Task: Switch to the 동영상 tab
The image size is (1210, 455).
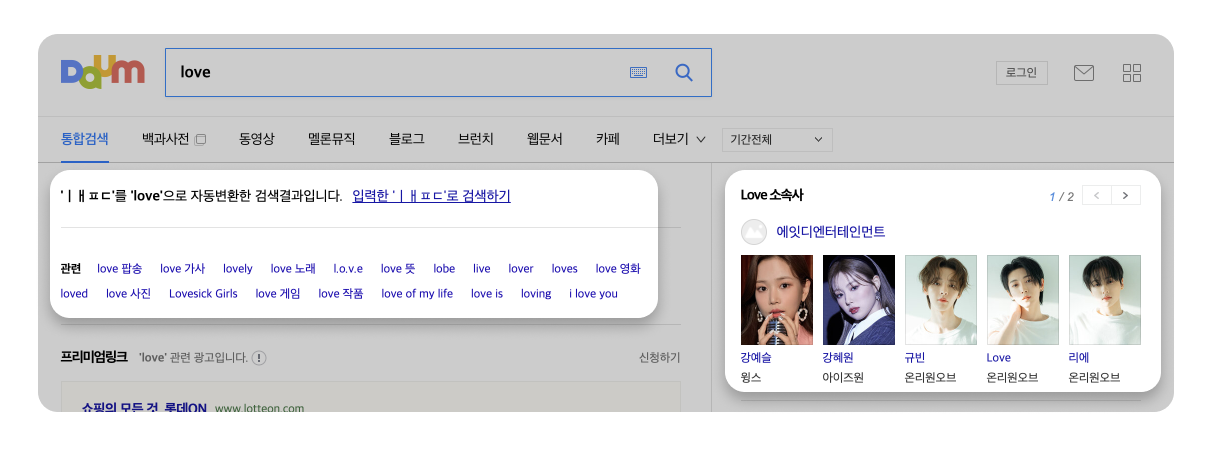Action: click(257, 139)
